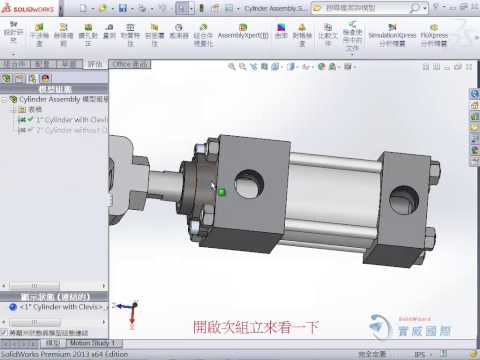
Task: Switch to the ConfigurationManager panel
Action: pos(32,79)
